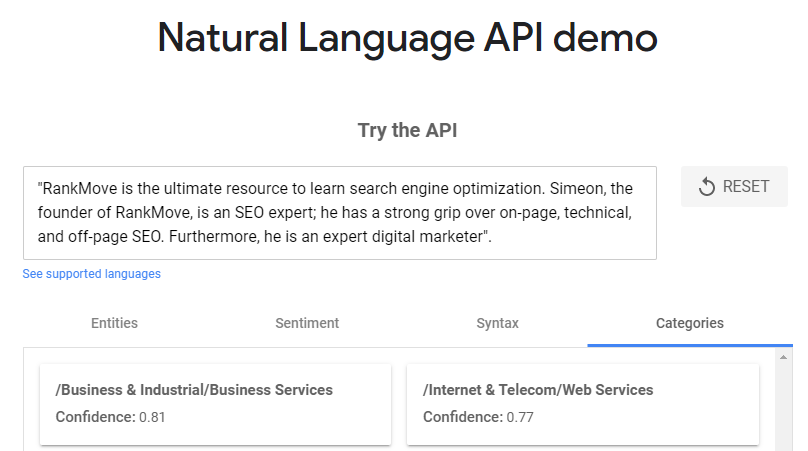The height and width of the screenshot is (451, 808).
Task: Select the /Business & Industrial/Business Services category text
Action: coord(194,390)
